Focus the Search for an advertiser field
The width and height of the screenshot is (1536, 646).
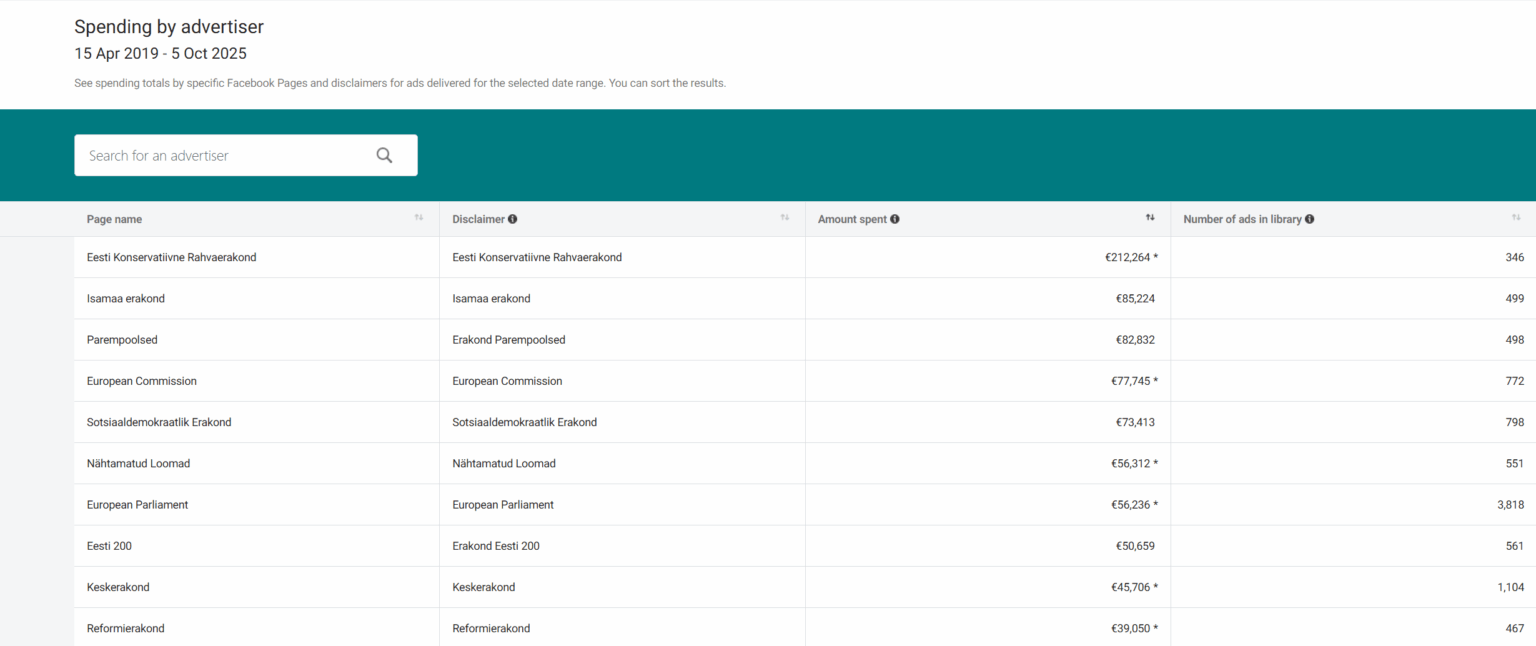245,155
